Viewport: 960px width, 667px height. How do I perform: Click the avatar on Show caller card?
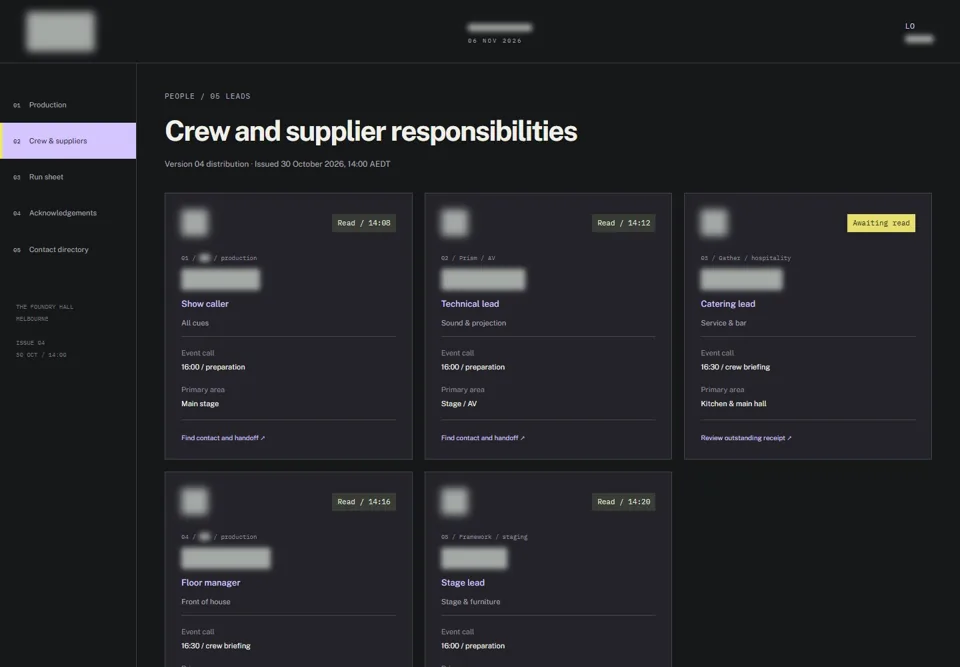click(x=195, y=222)
